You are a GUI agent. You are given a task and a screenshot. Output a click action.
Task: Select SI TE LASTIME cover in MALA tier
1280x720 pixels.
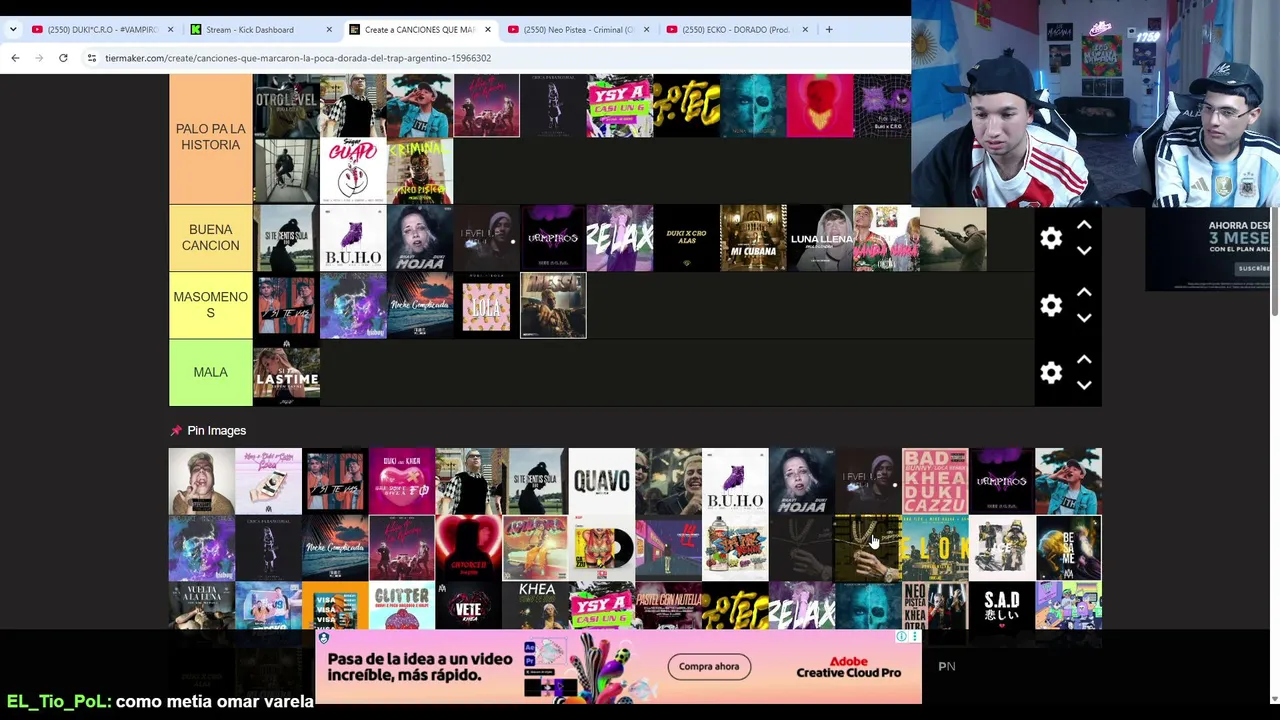287,372
